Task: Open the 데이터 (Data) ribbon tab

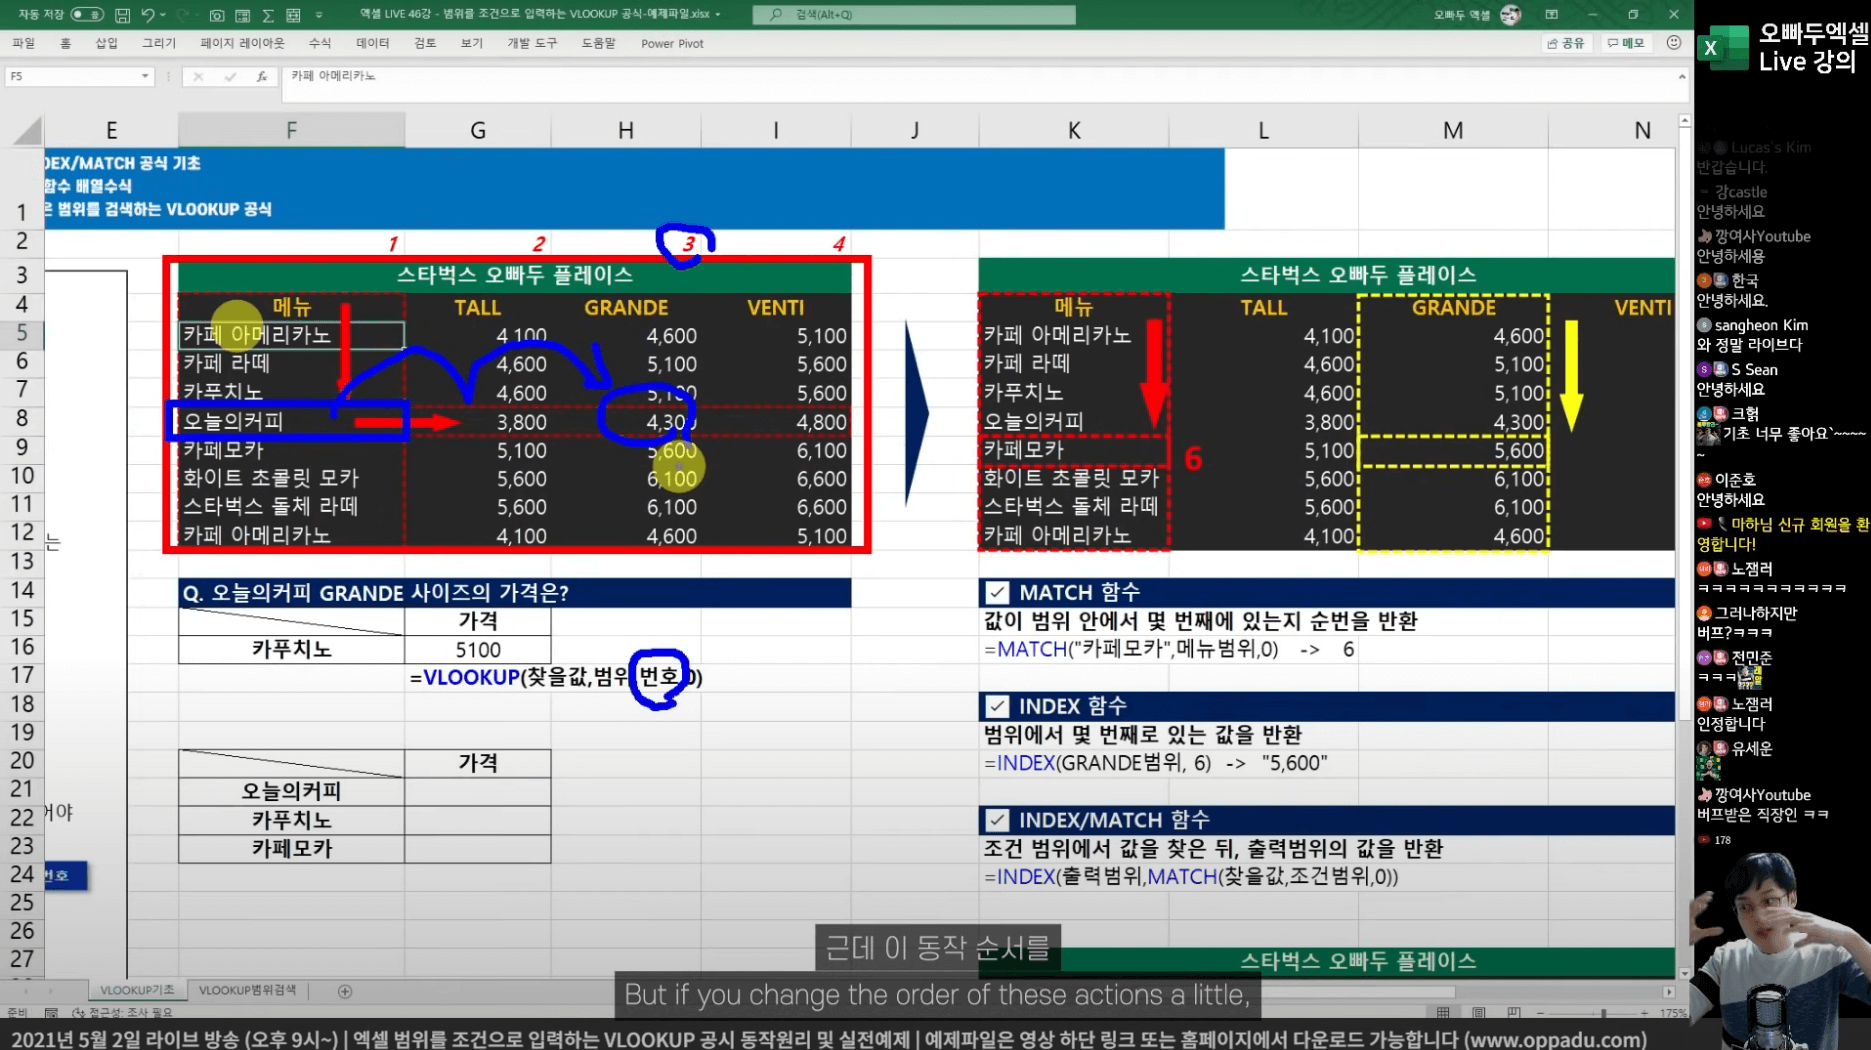Action: click(x=372, y=43)
